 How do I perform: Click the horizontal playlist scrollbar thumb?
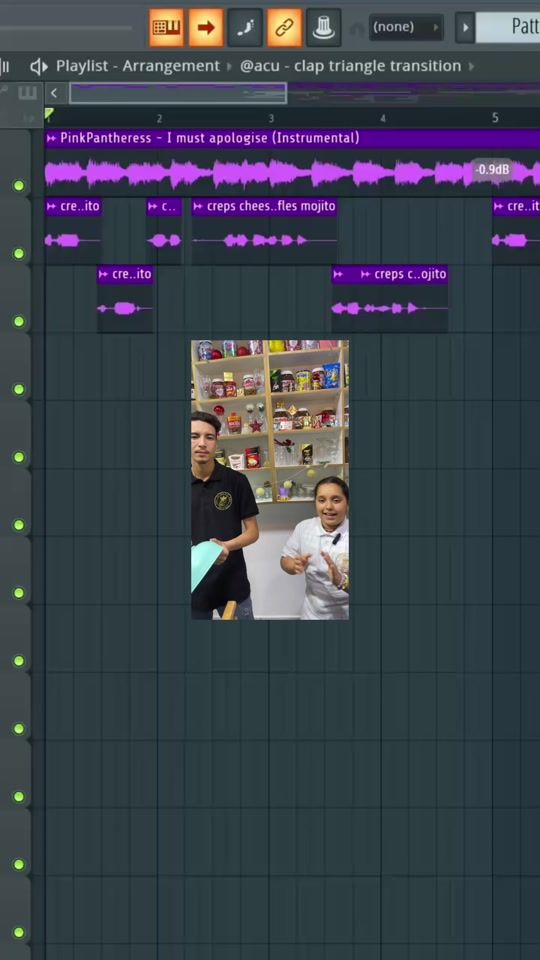click(x=178, y=94)
